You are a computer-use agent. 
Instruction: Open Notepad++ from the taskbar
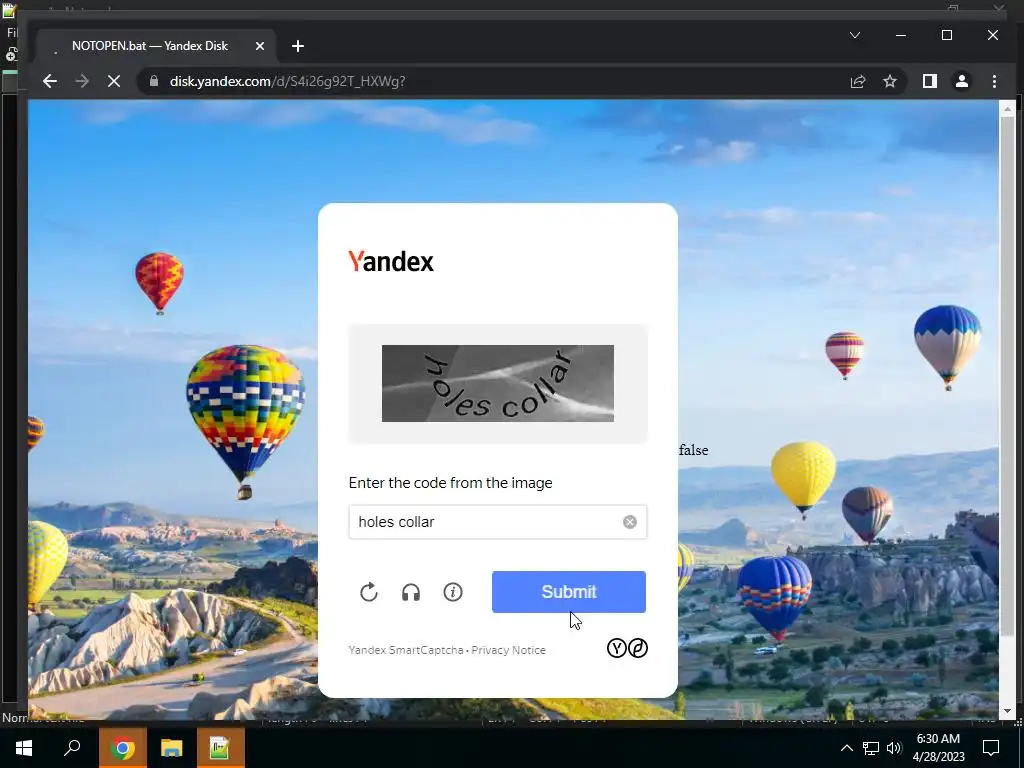pyautogui.click(x=220, y=748)
